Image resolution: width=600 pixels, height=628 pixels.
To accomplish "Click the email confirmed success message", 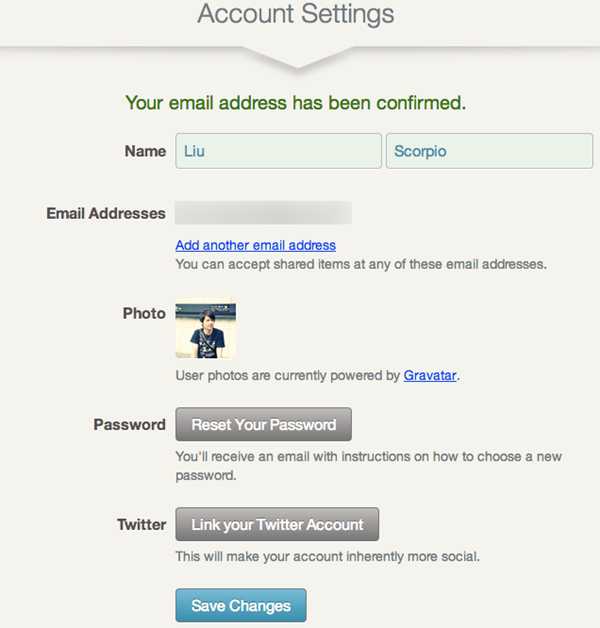I will point(295,102).
